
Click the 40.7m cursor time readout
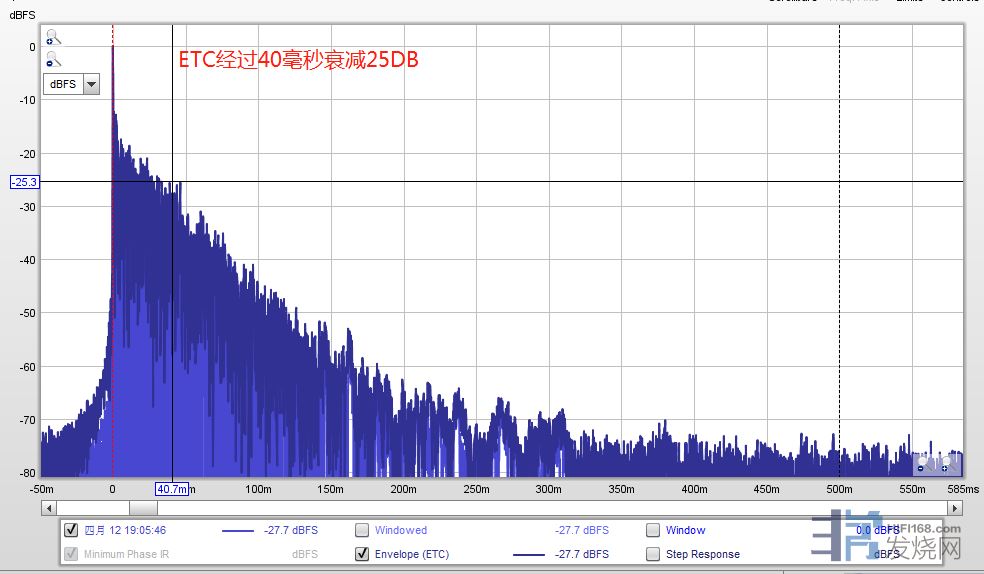click(172, 489)
